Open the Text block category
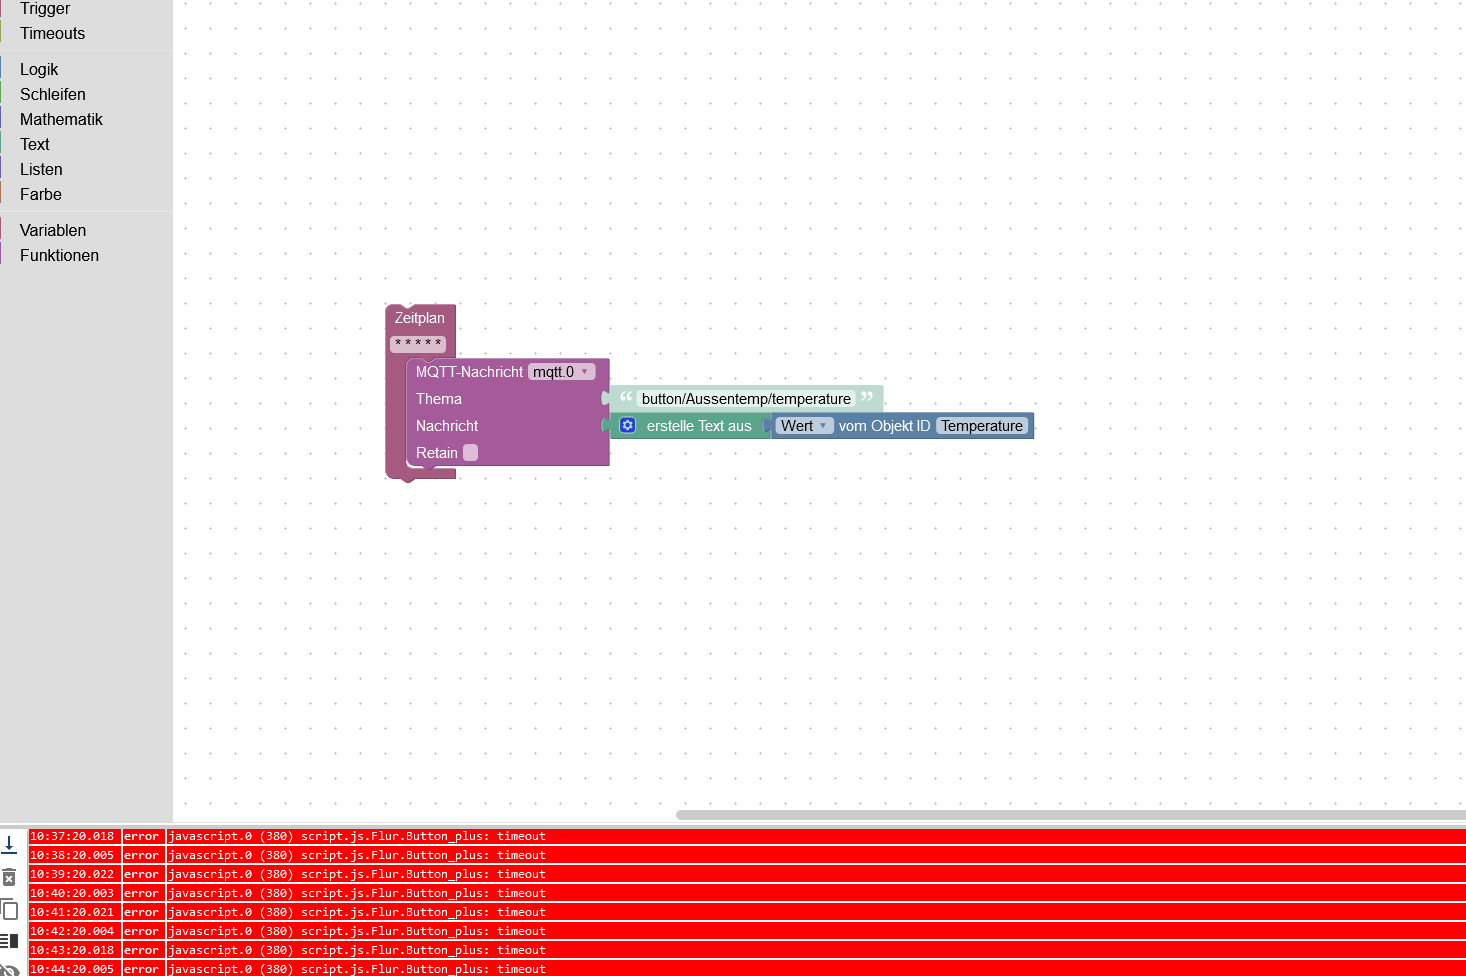 pos(35,144)
